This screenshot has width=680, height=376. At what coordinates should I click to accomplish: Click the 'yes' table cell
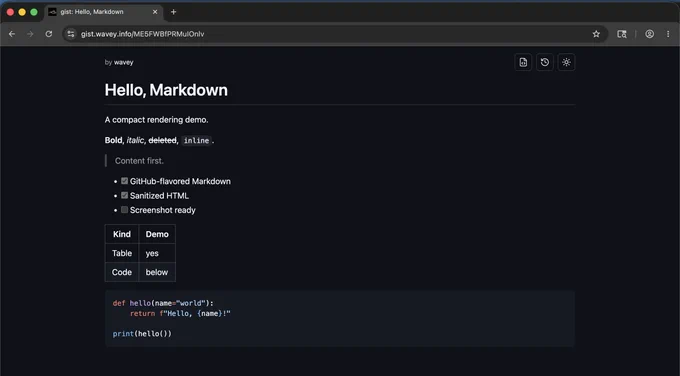tap(157, 253)
